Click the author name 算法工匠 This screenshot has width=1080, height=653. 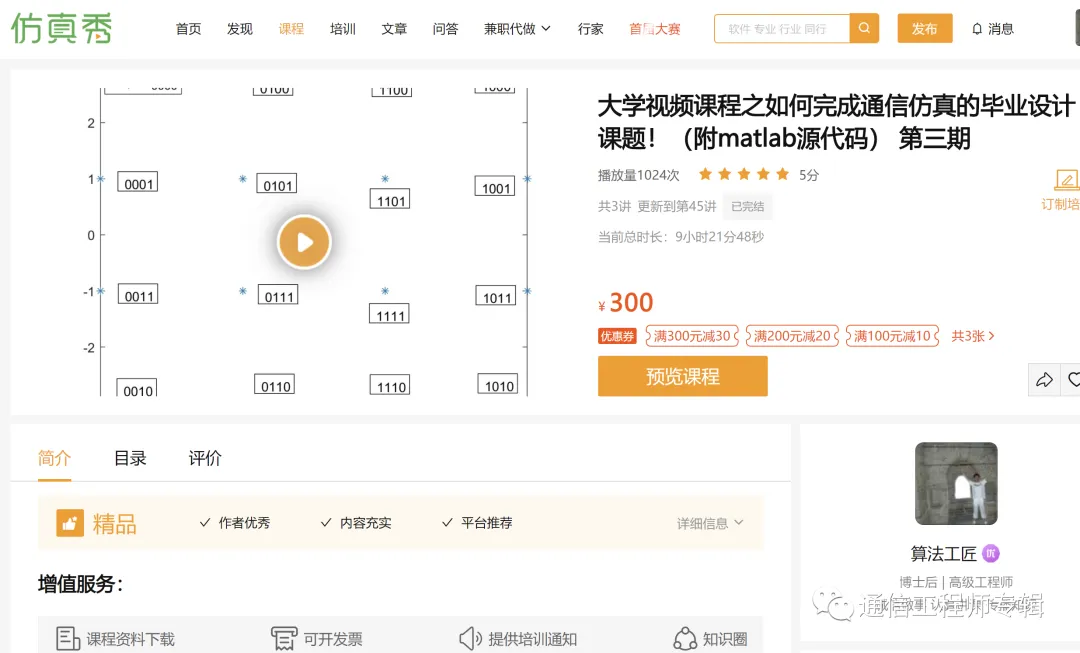(x=944, y=554)
